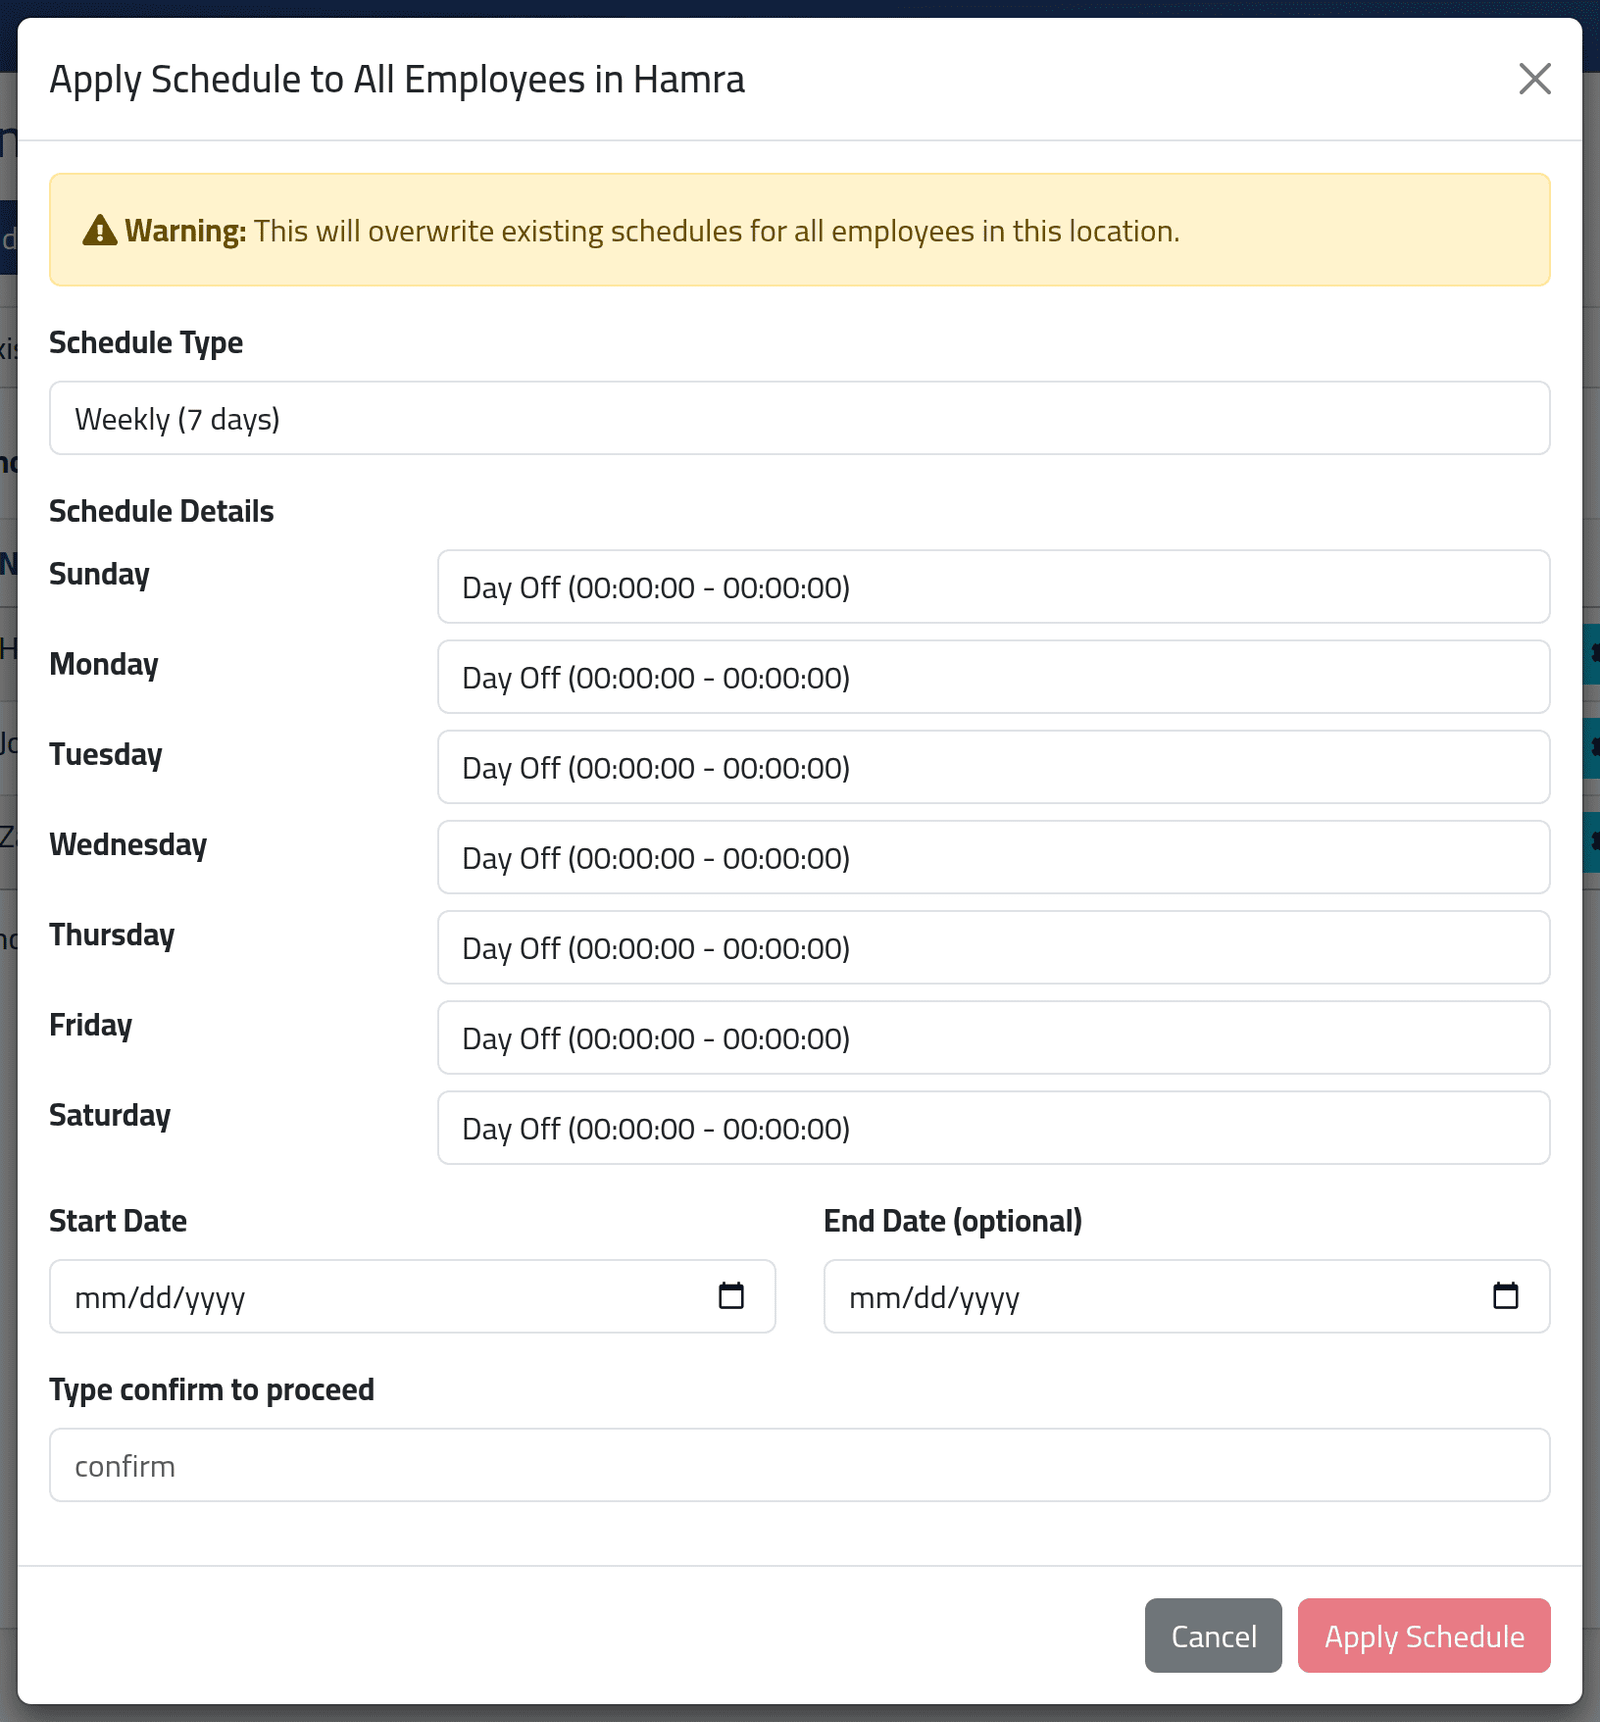Open the Schedule Type dropdown
1600x1722 pixels.
pyautogui.click(x=799, y=418)
